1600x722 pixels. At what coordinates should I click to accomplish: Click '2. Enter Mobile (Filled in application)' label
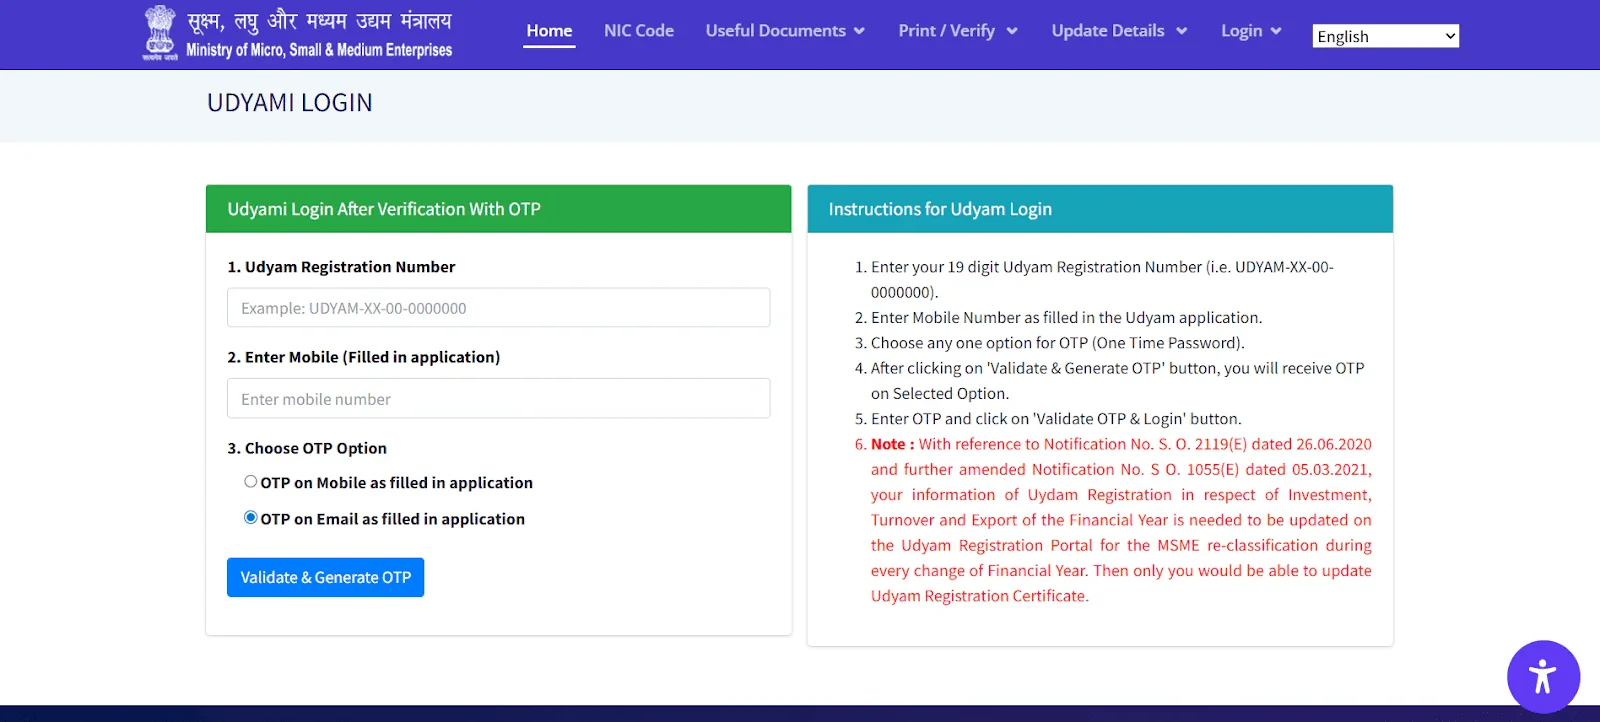(363, 357)
